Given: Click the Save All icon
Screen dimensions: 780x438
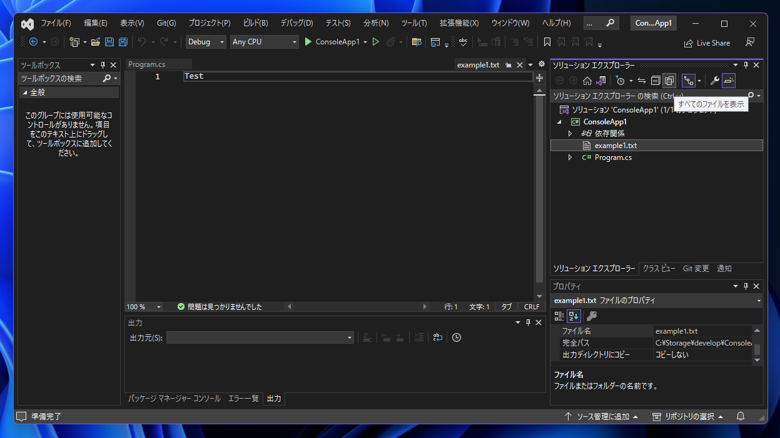Looking at the screenshot, I should [123, 42].
